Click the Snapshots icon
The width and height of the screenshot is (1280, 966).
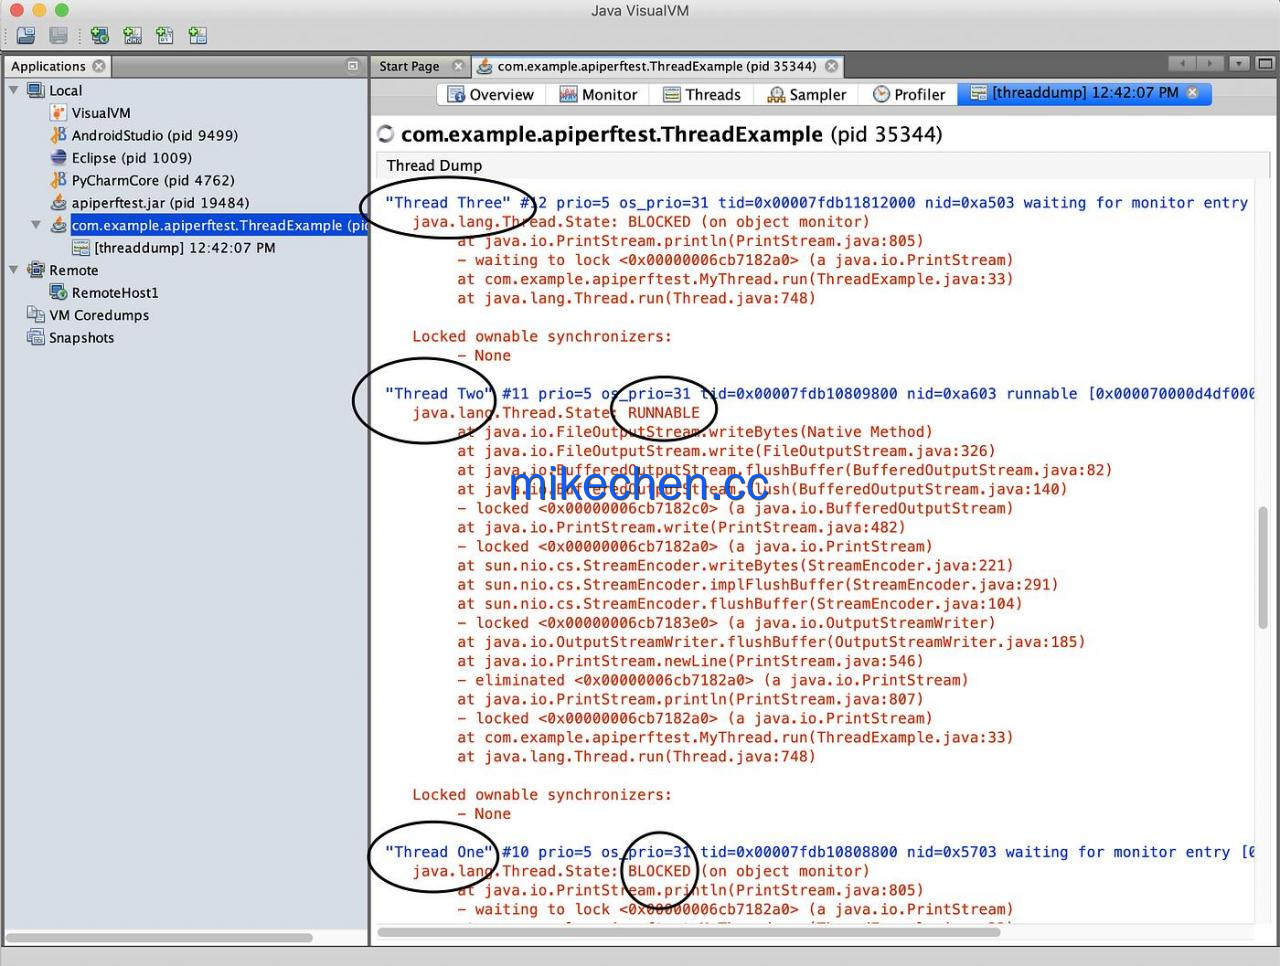pos(36,338)
